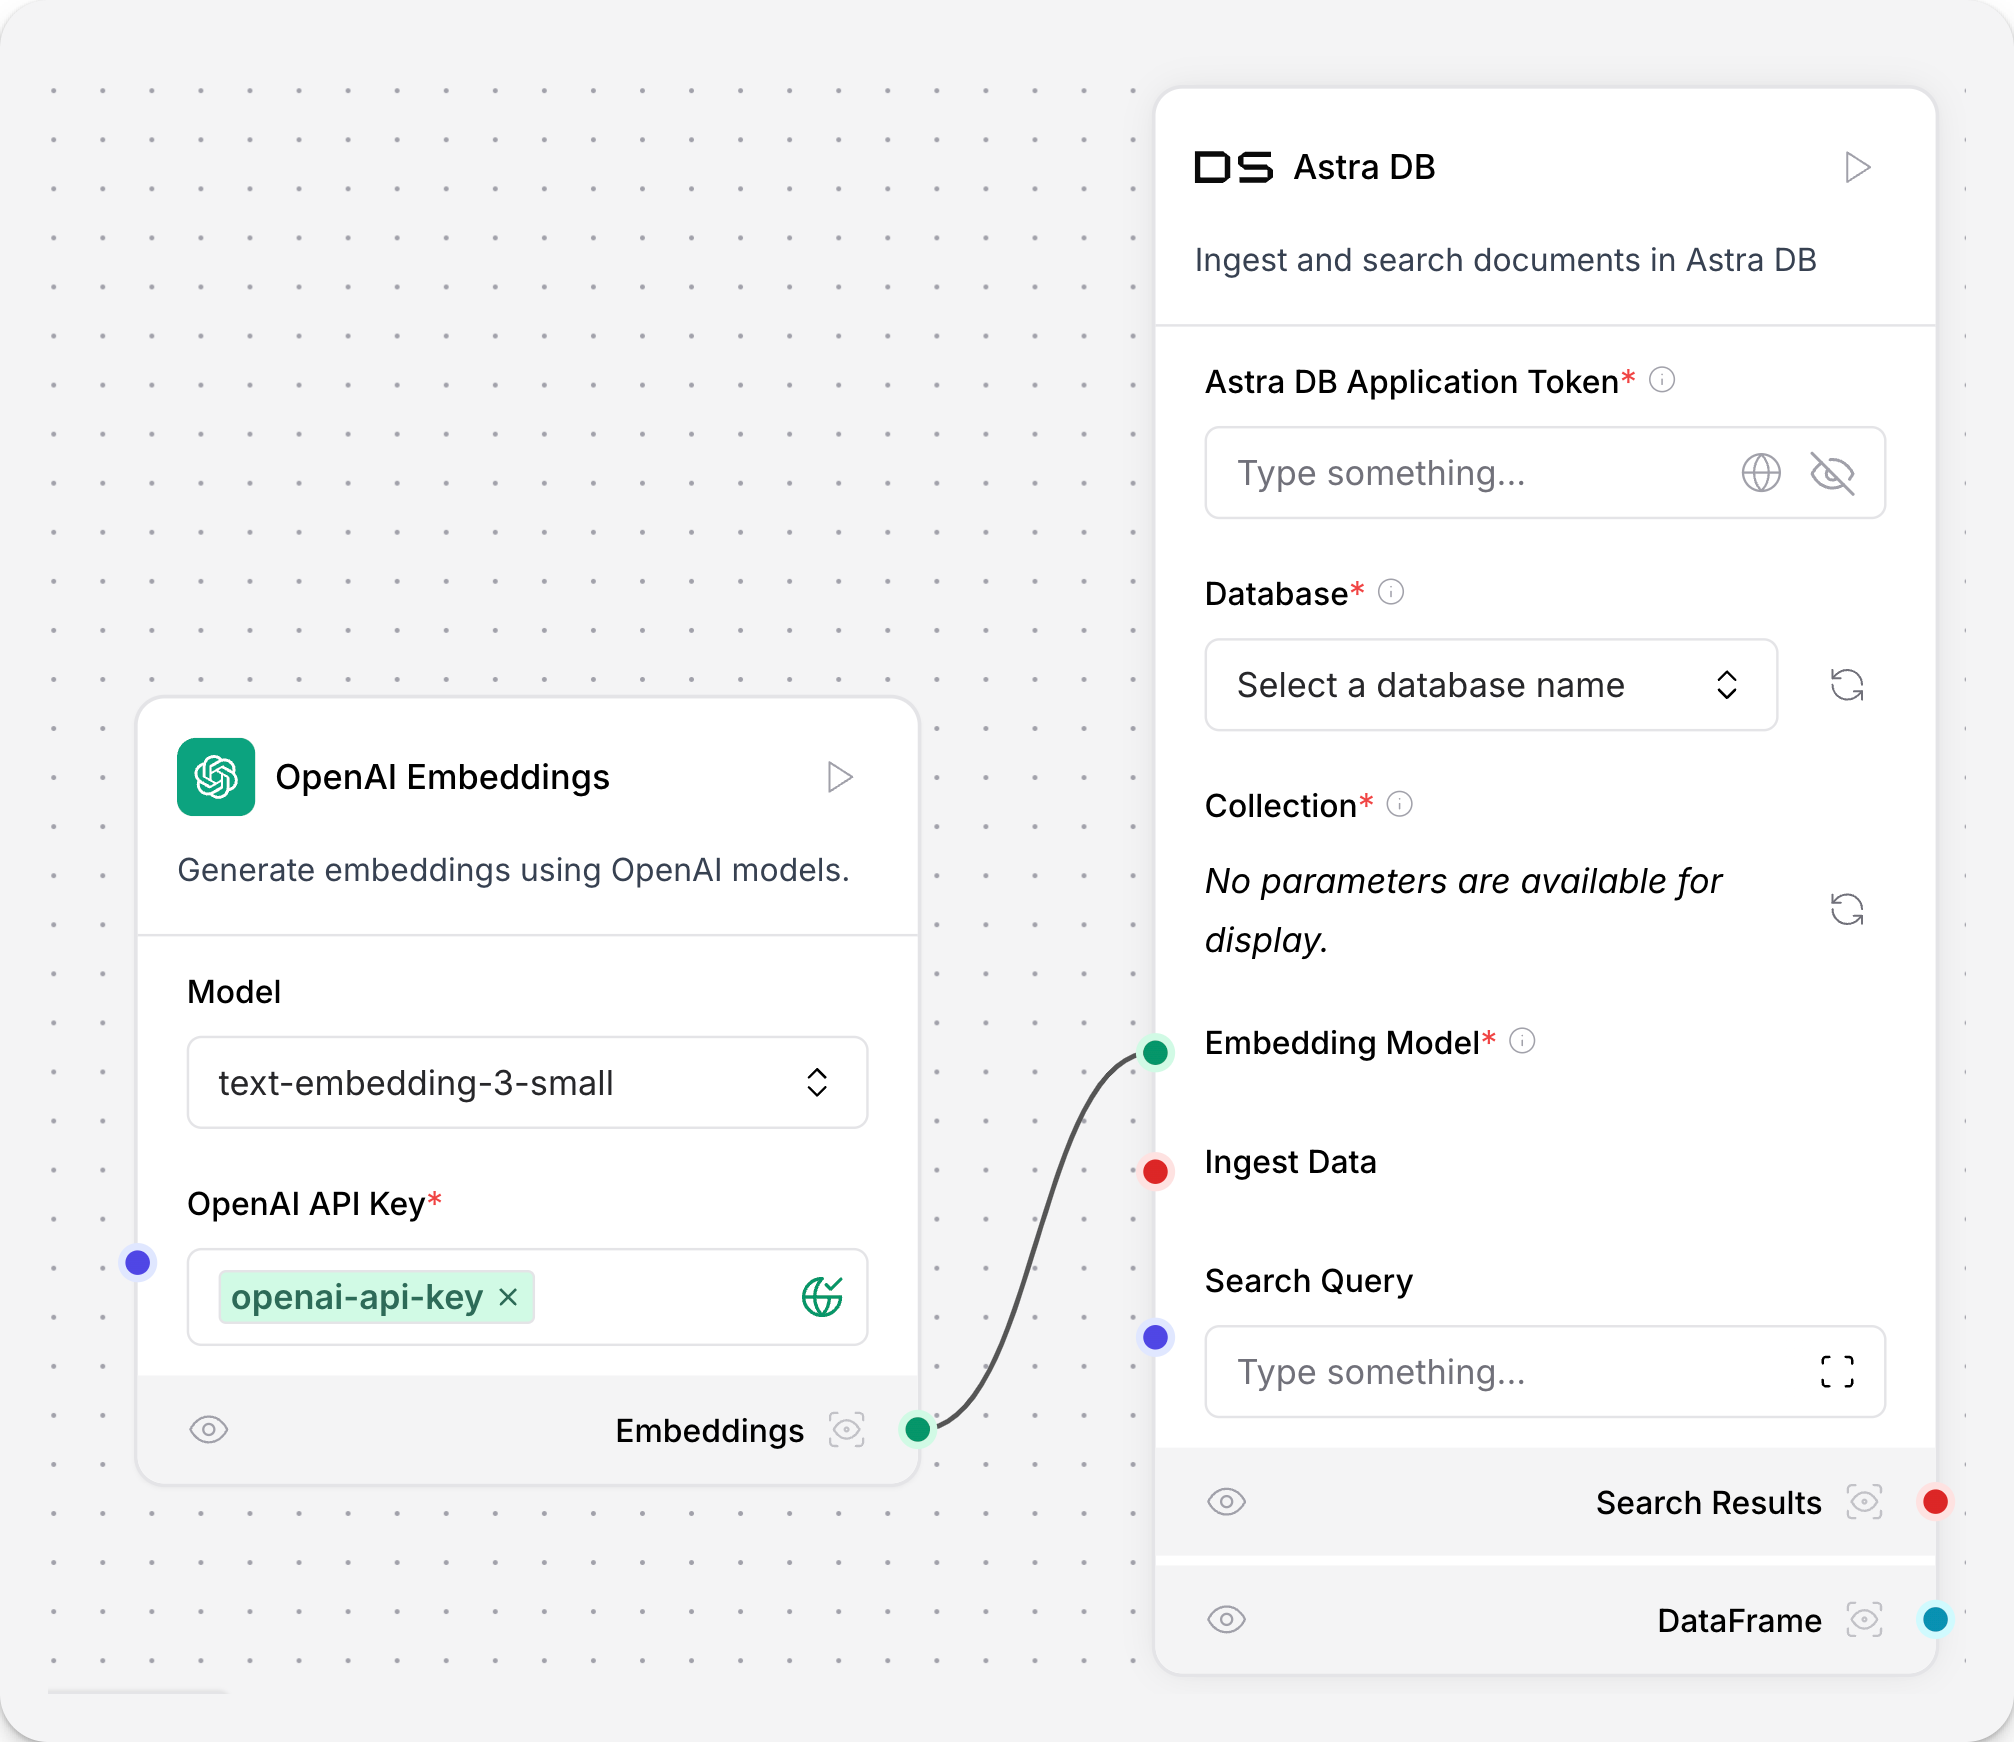2014x1742 pixels.
Task: Refresh the Collection options
Action: (1847, 909)
